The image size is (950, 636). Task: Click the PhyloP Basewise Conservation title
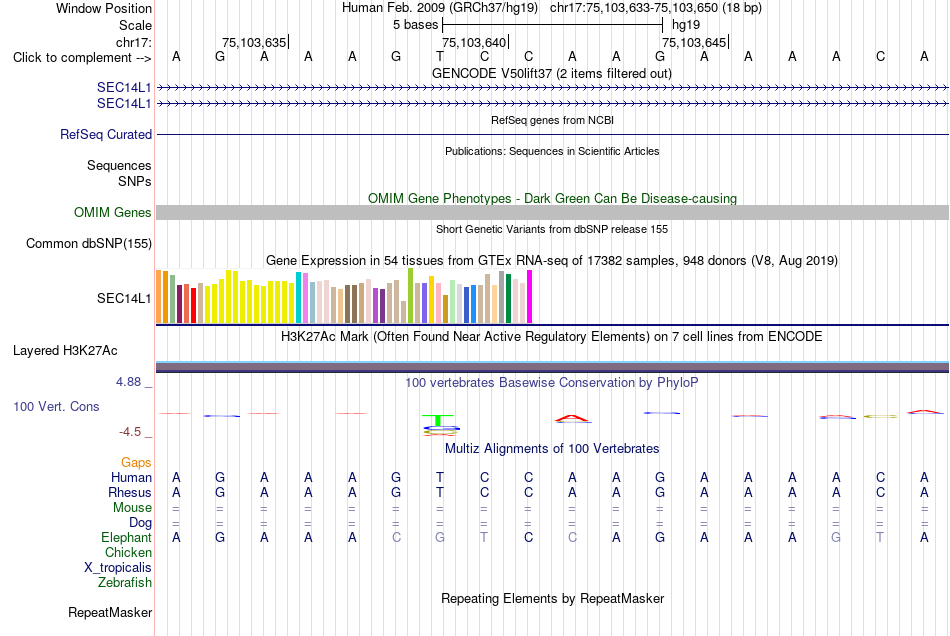tap(552, 383)
